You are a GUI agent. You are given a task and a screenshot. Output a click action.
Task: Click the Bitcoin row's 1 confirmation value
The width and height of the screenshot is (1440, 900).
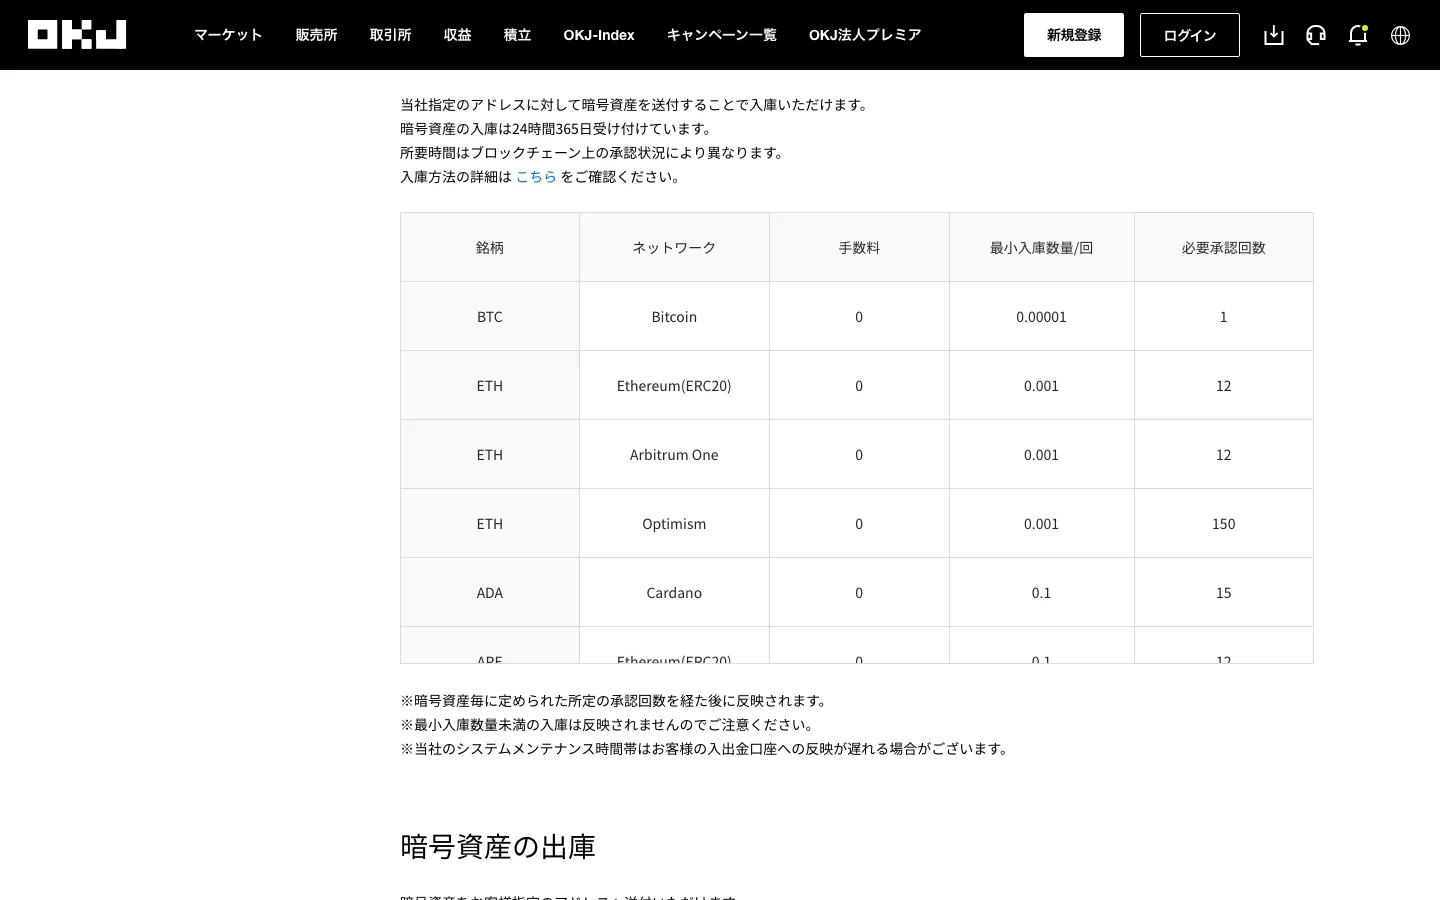point(1223,316)
